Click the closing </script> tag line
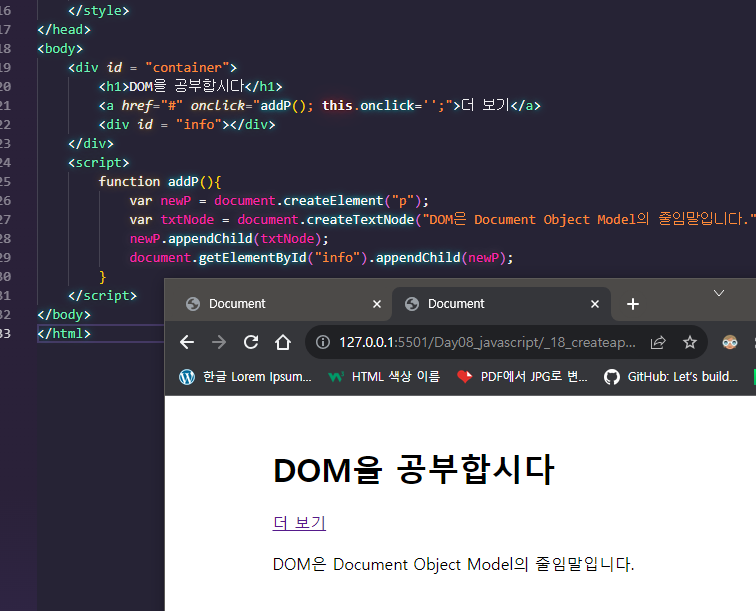 [102, 296]
